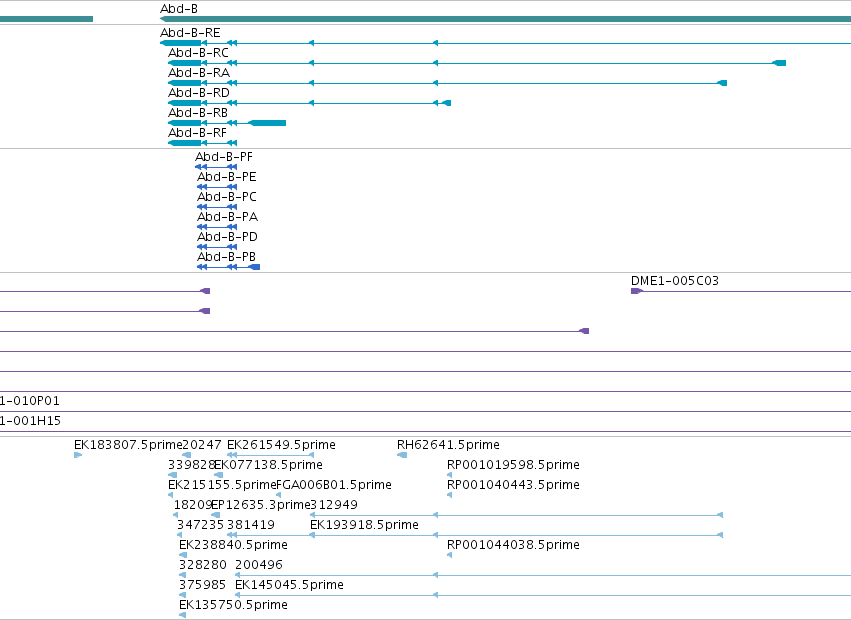Open the 1-001H15 clone label
Viewport: 851px width, 620px height.
30,421
